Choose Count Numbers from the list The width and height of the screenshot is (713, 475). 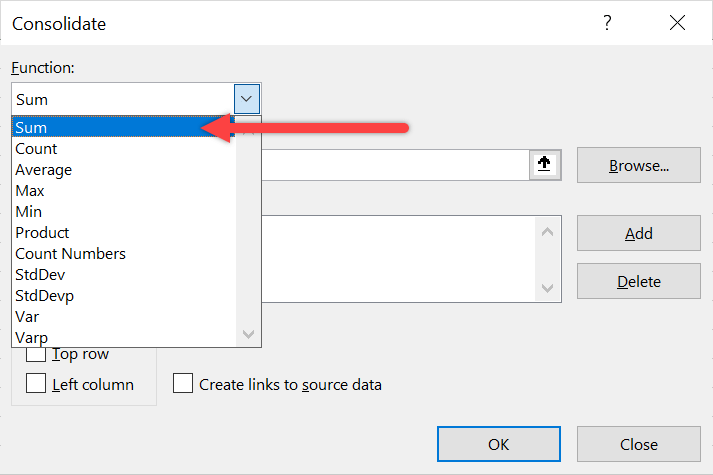point(124,254)
